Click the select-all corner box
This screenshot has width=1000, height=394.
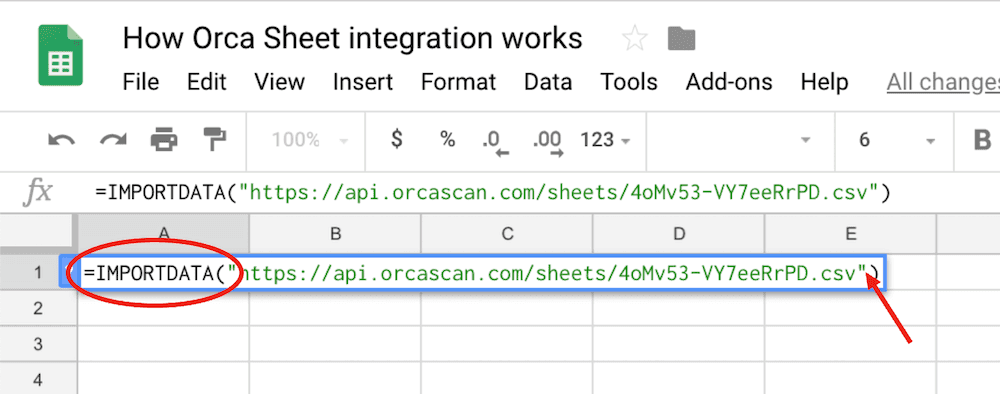(38, 233)
